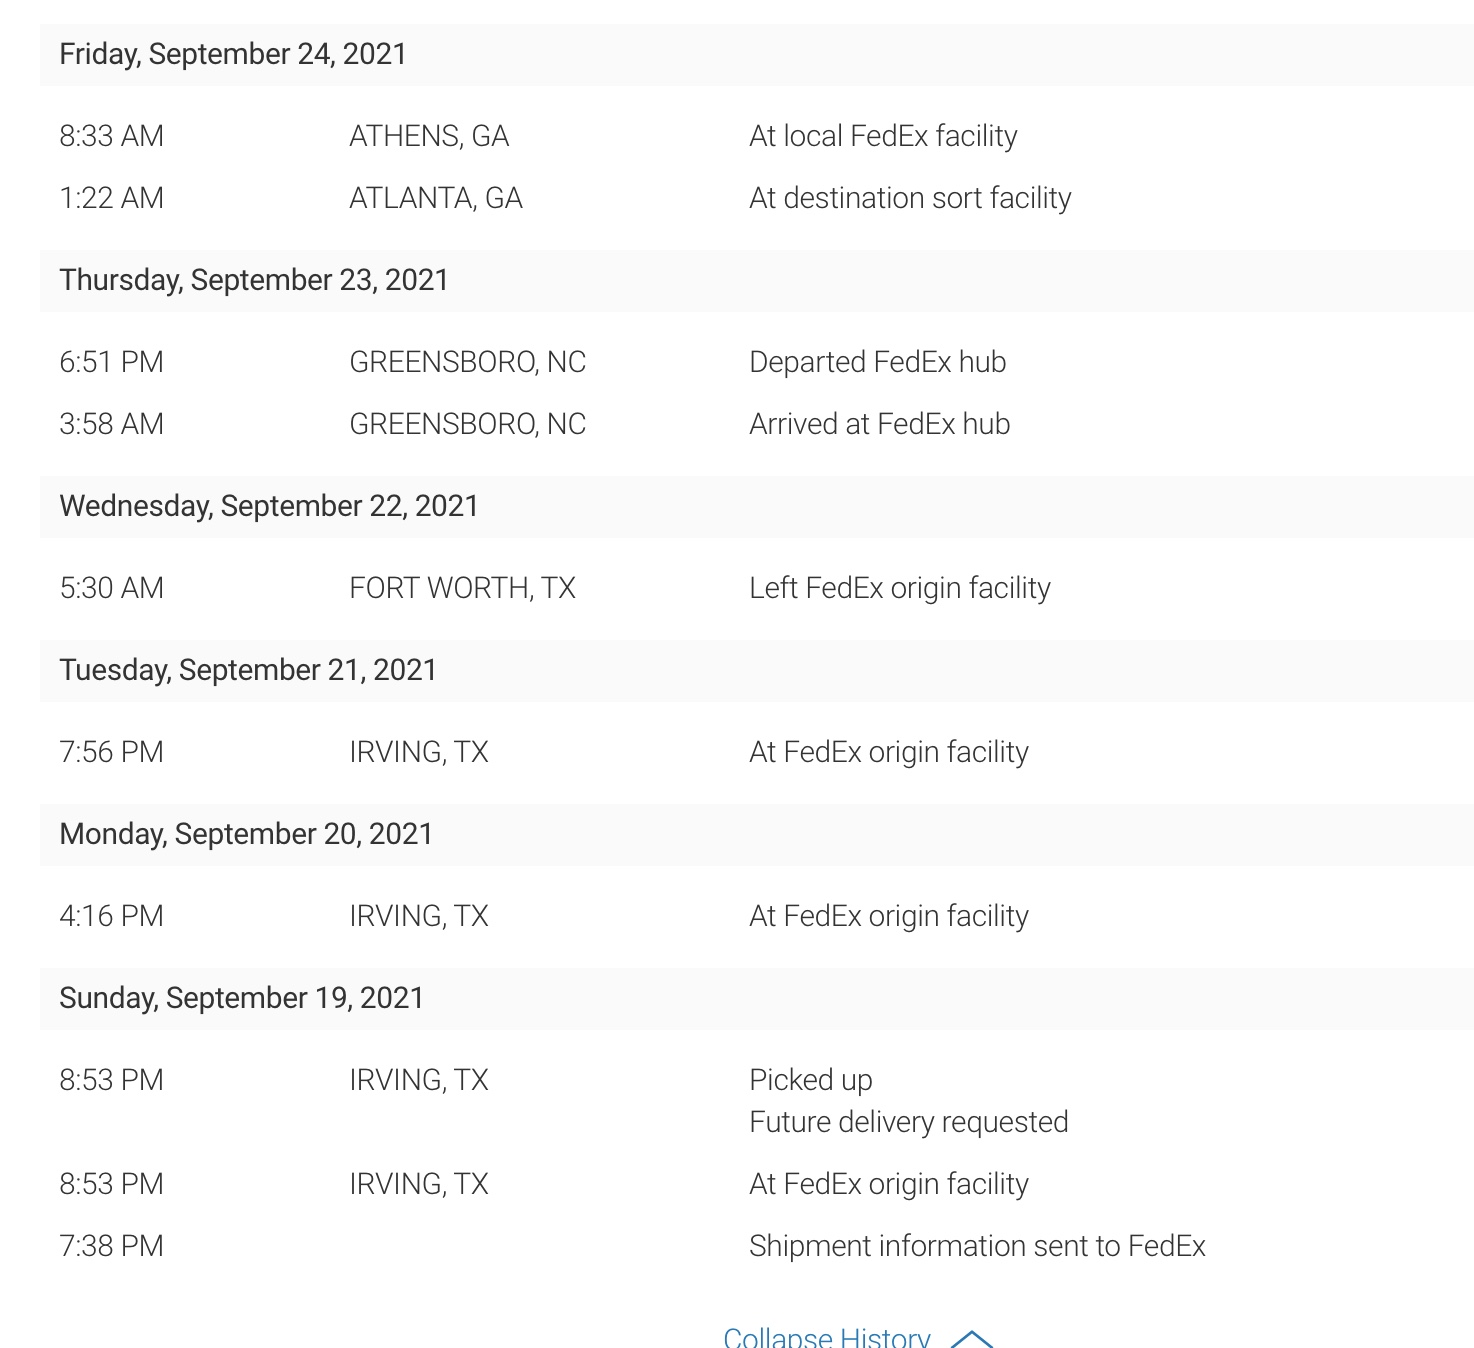
Task: Select the Monday, September 20, 2021 header
Action: (x=246, y=834)
